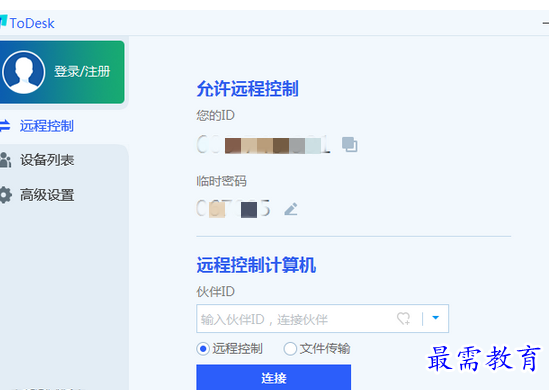Click the 高级设置 gear icon

[5, 195]
